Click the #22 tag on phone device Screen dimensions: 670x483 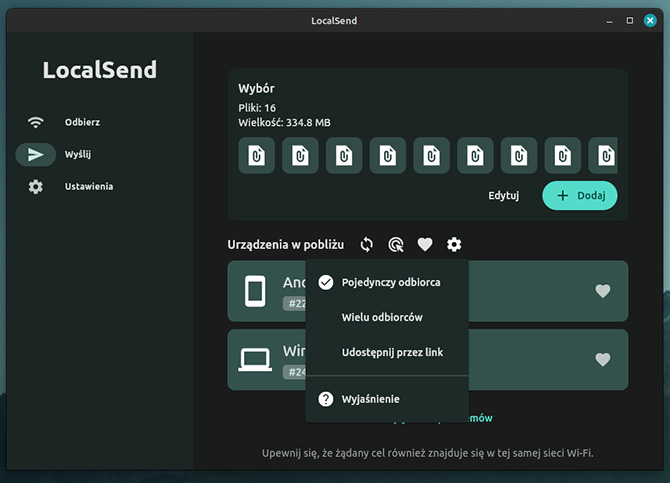(x=295, y=303)
